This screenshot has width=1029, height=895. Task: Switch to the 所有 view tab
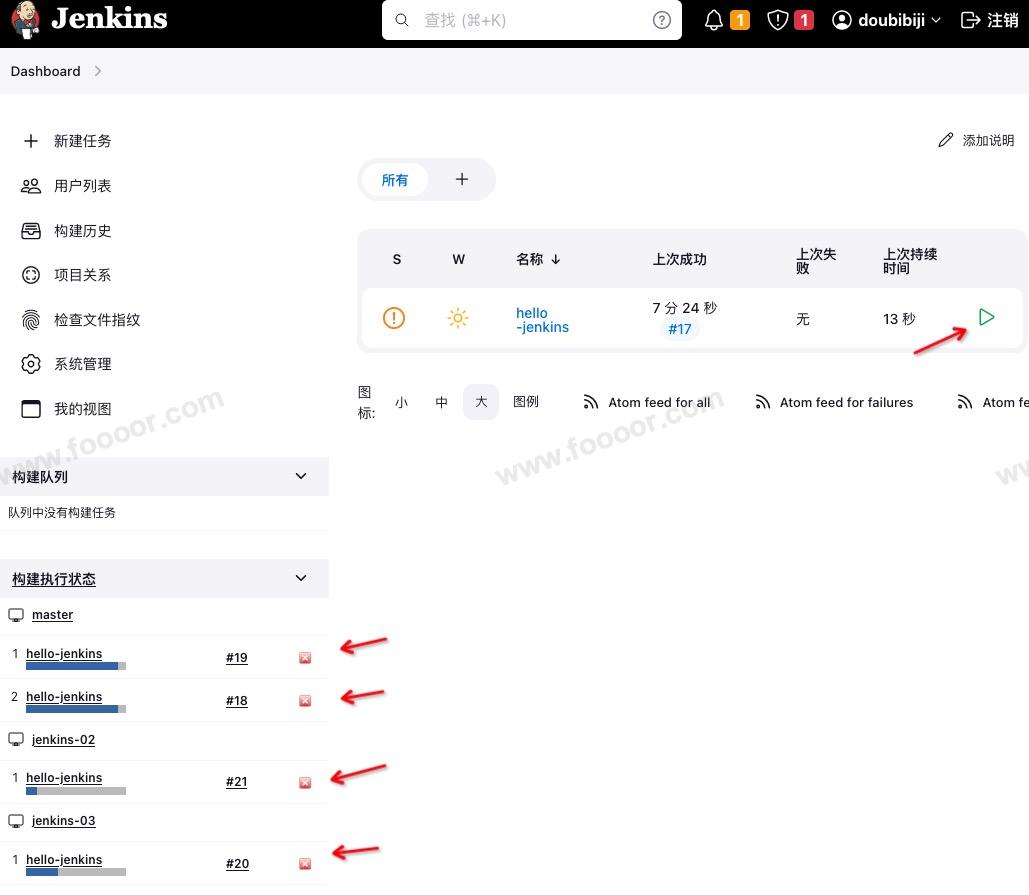[395, 180]
